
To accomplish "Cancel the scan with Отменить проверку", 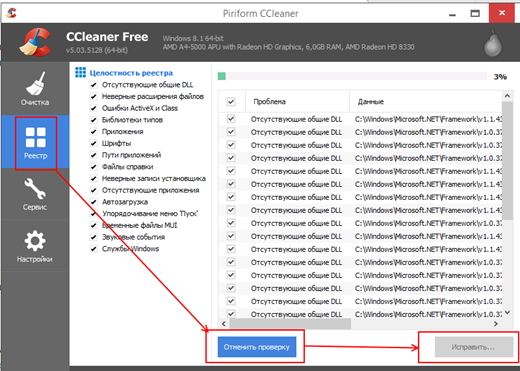I will click(x=257, y=347).
